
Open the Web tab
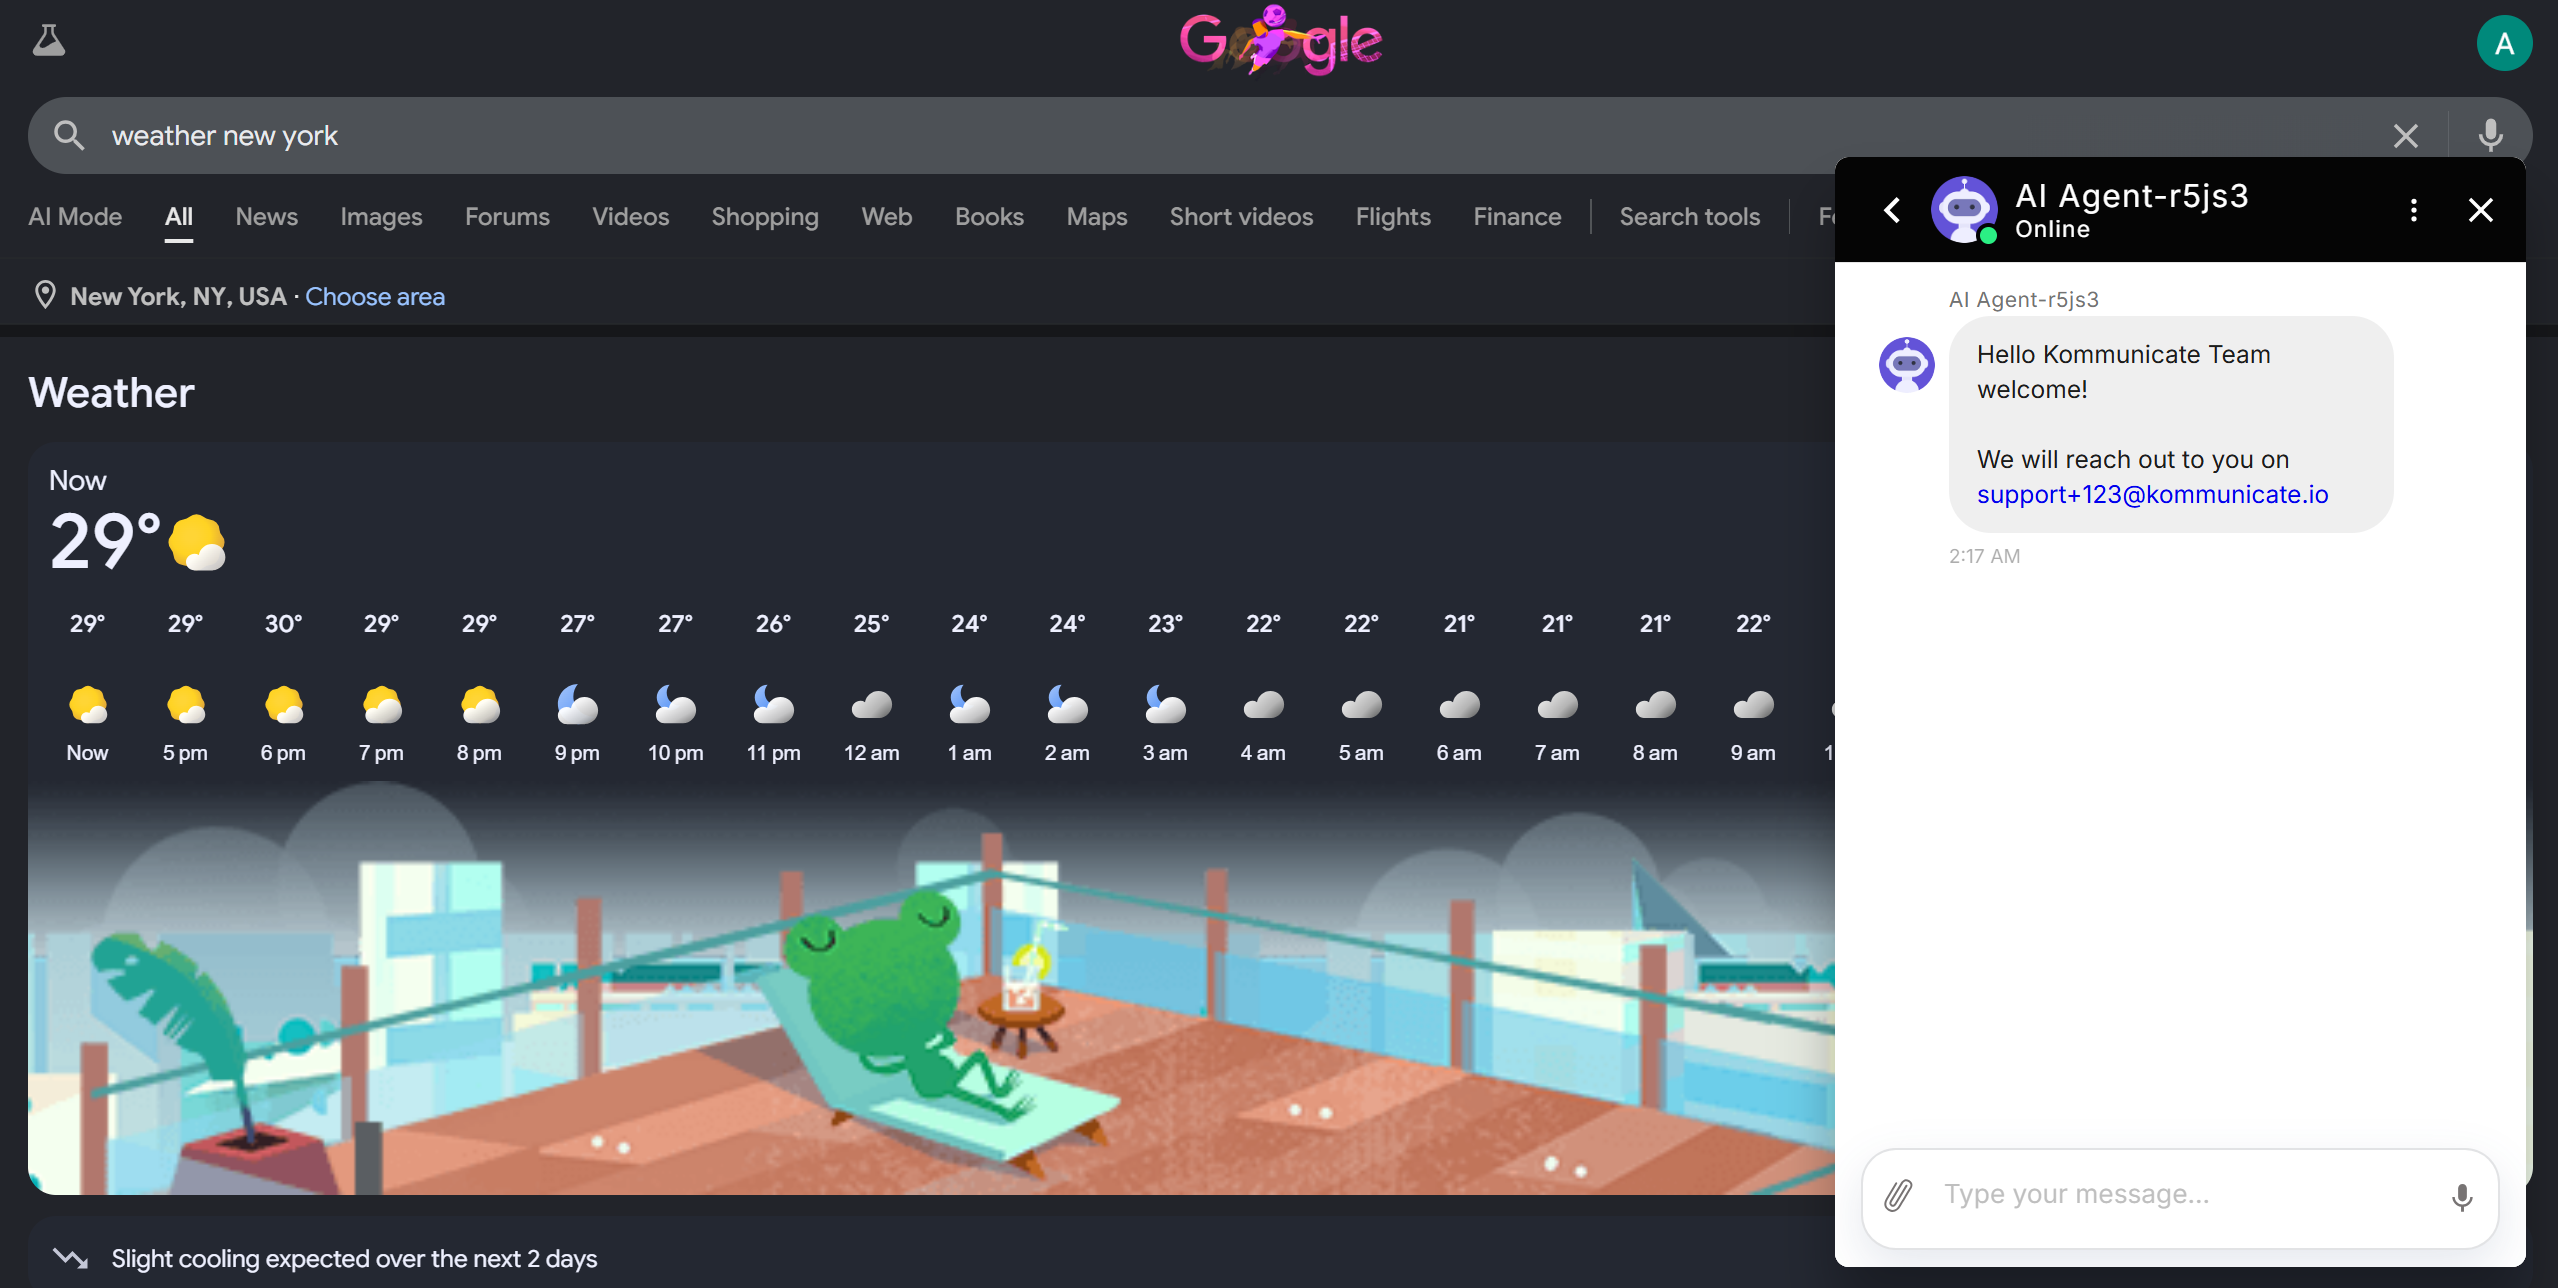tap(887, 217)
